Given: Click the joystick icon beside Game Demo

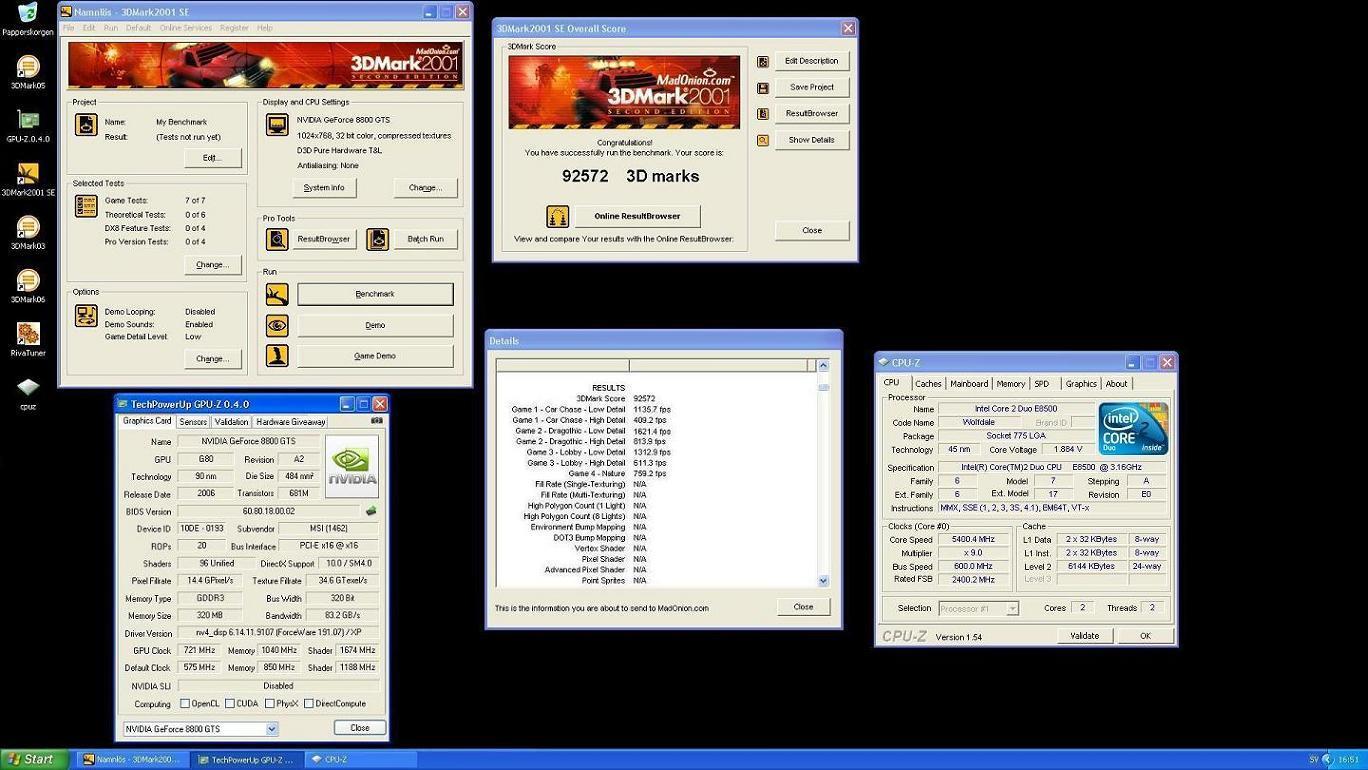Looking at the screenshot, I should pyautogui.click(x=277, y=355).
